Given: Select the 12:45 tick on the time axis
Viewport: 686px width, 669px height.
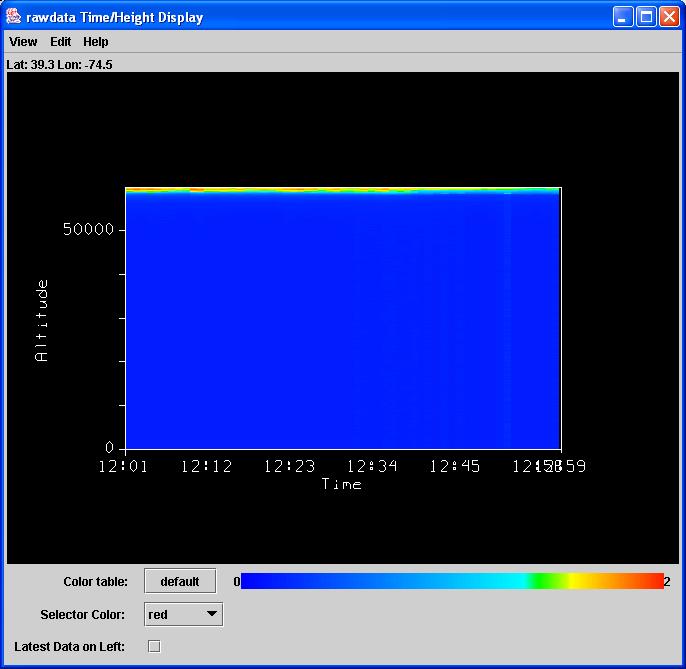Looking at the screenshot, I should pos(454,466).
